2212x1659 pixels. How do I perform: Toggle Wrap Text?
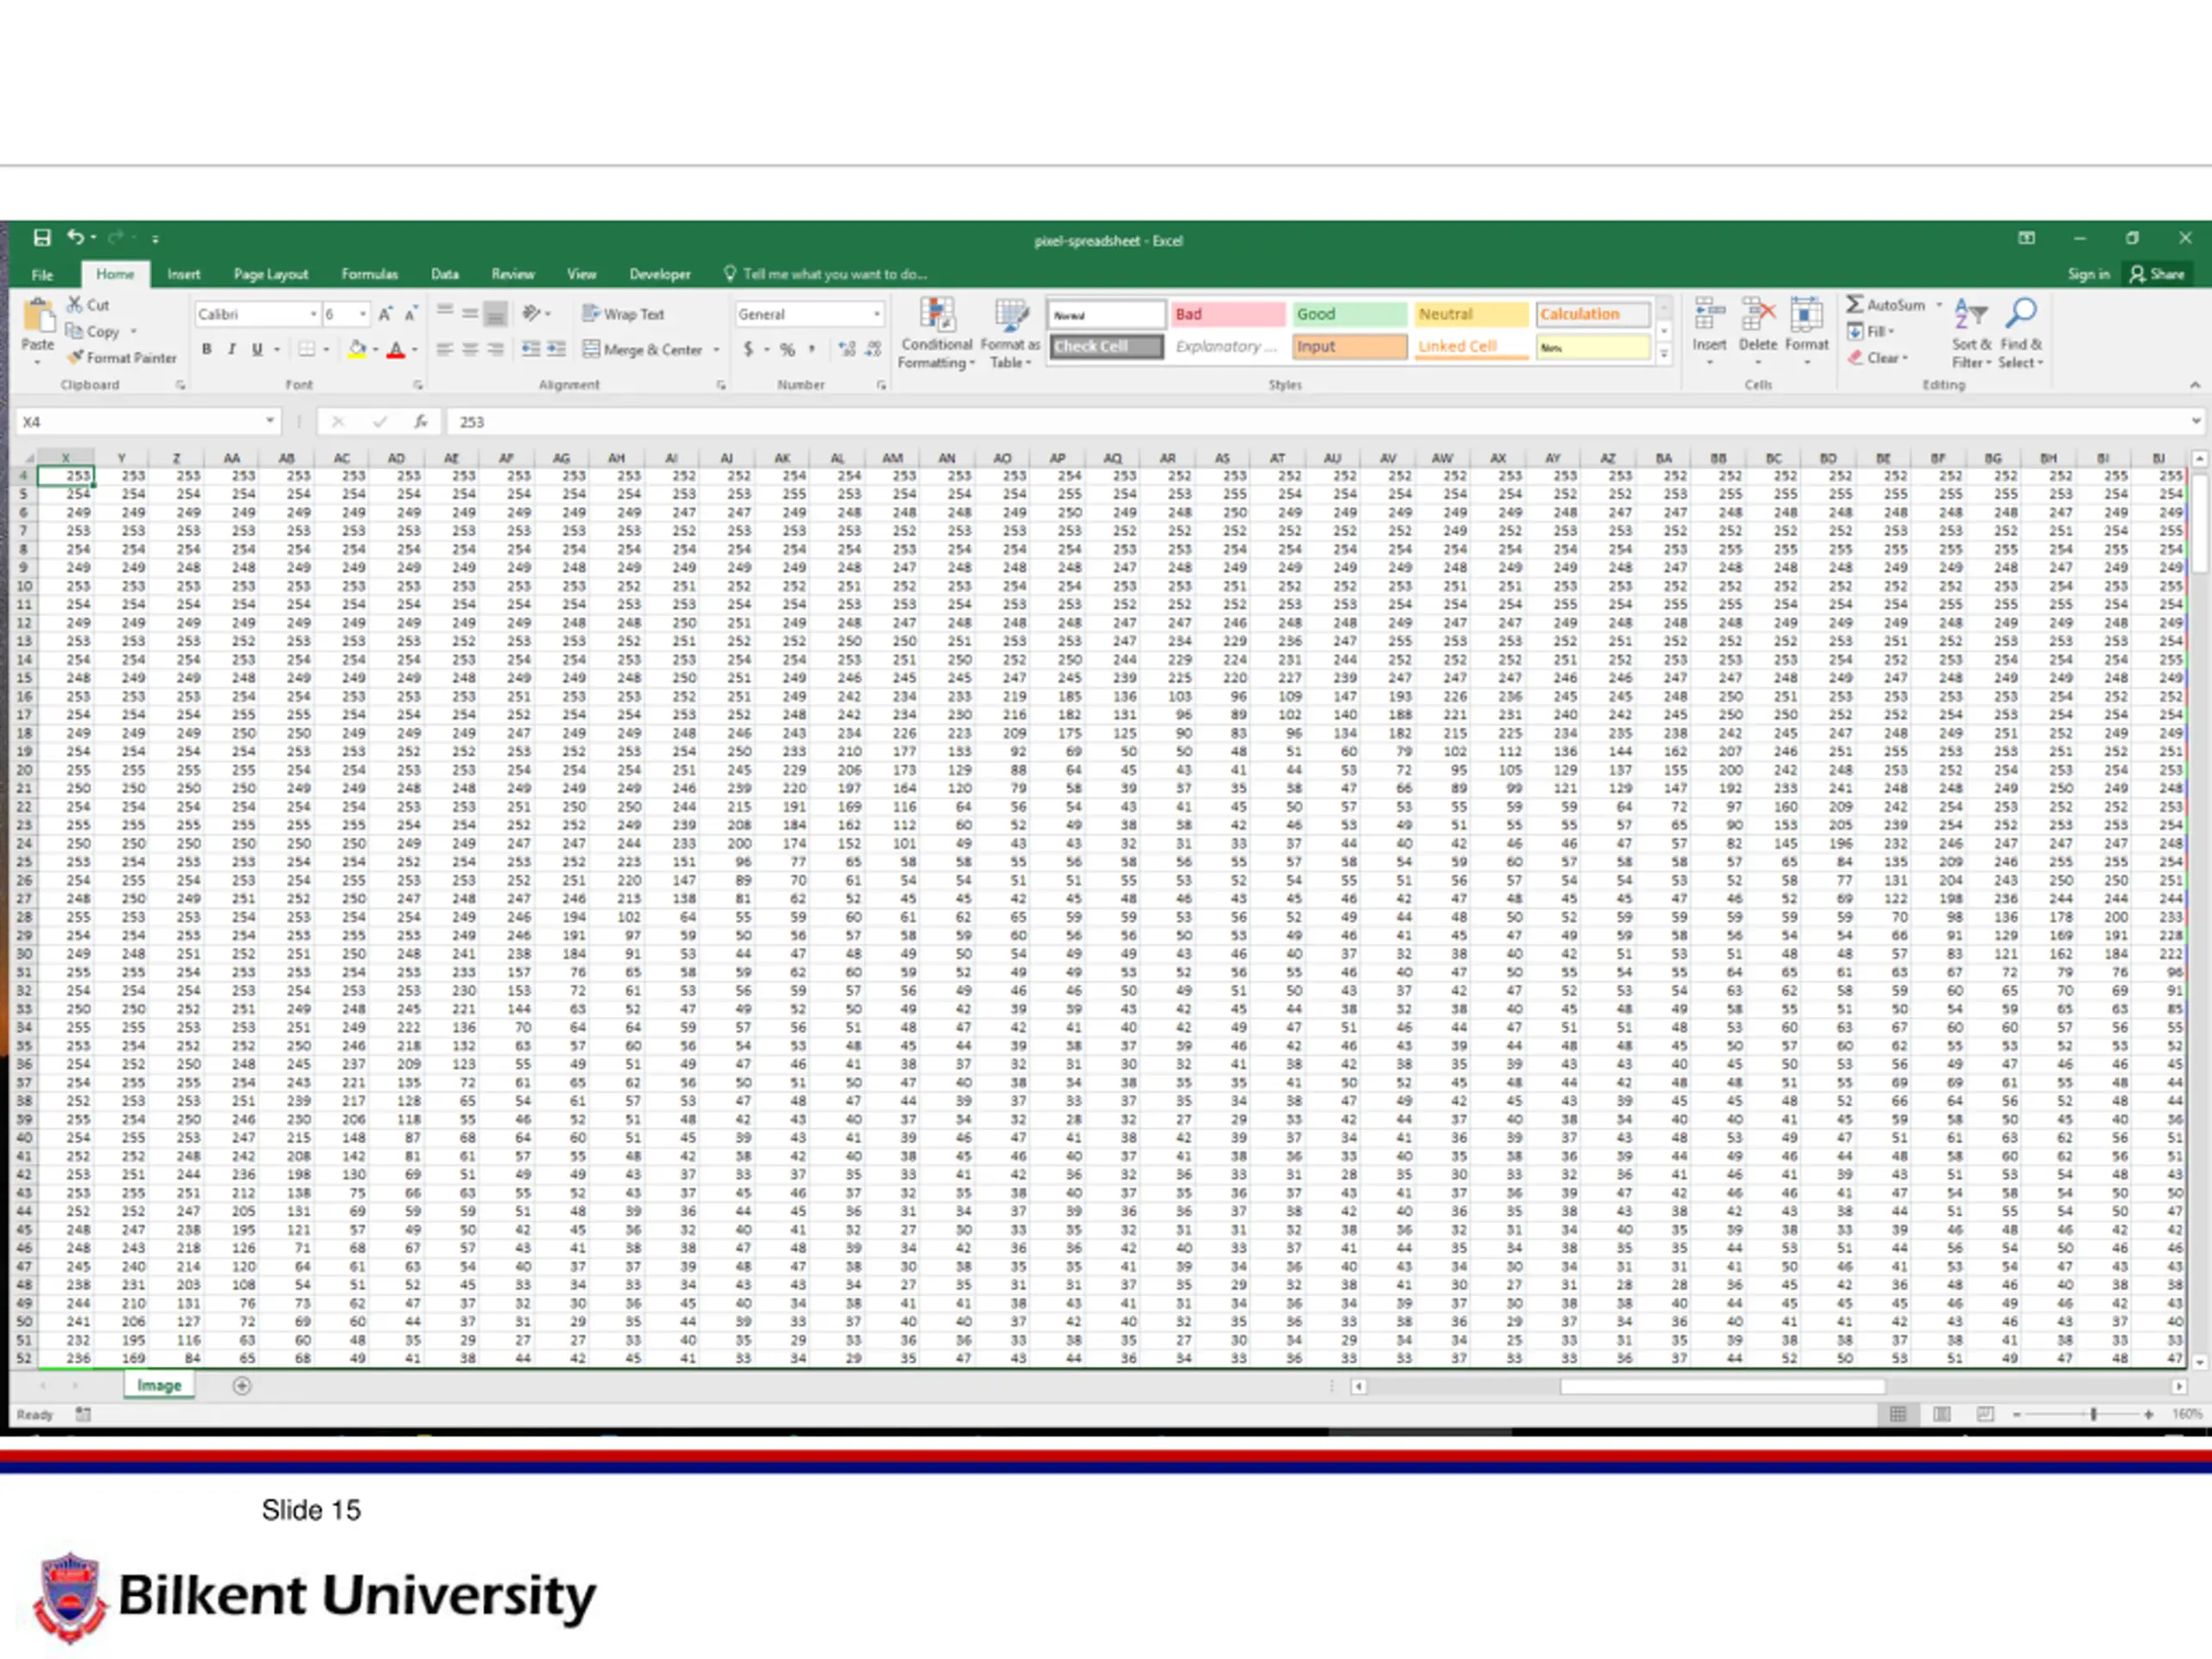[x=623, y=314]
